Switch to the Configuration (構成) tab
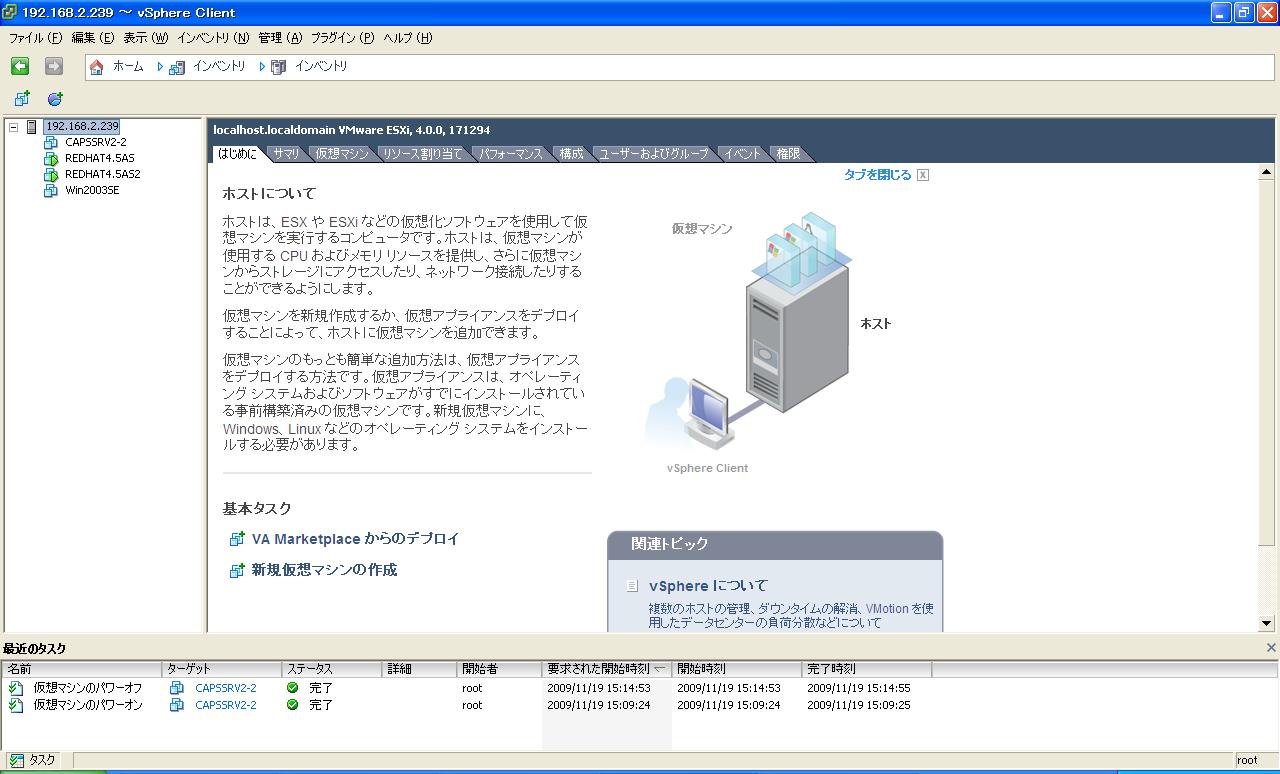Image resolution: width=1280 pixels, height=774 pixels. click(571, 154)
